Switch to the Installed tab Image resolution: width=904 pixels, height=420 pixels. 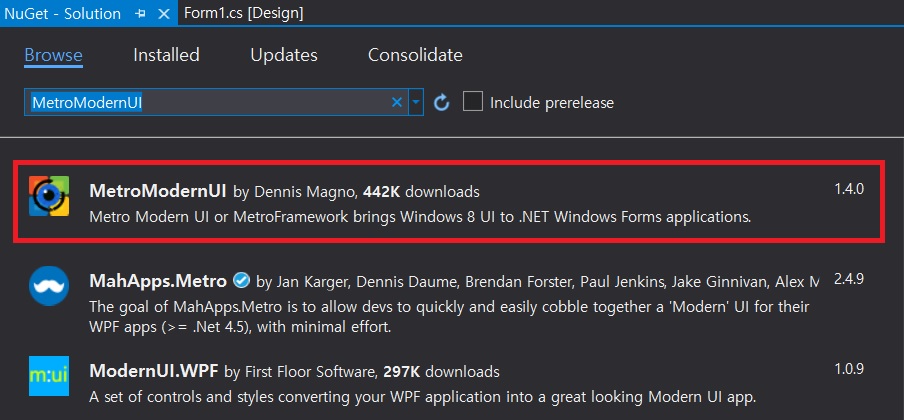166,55
